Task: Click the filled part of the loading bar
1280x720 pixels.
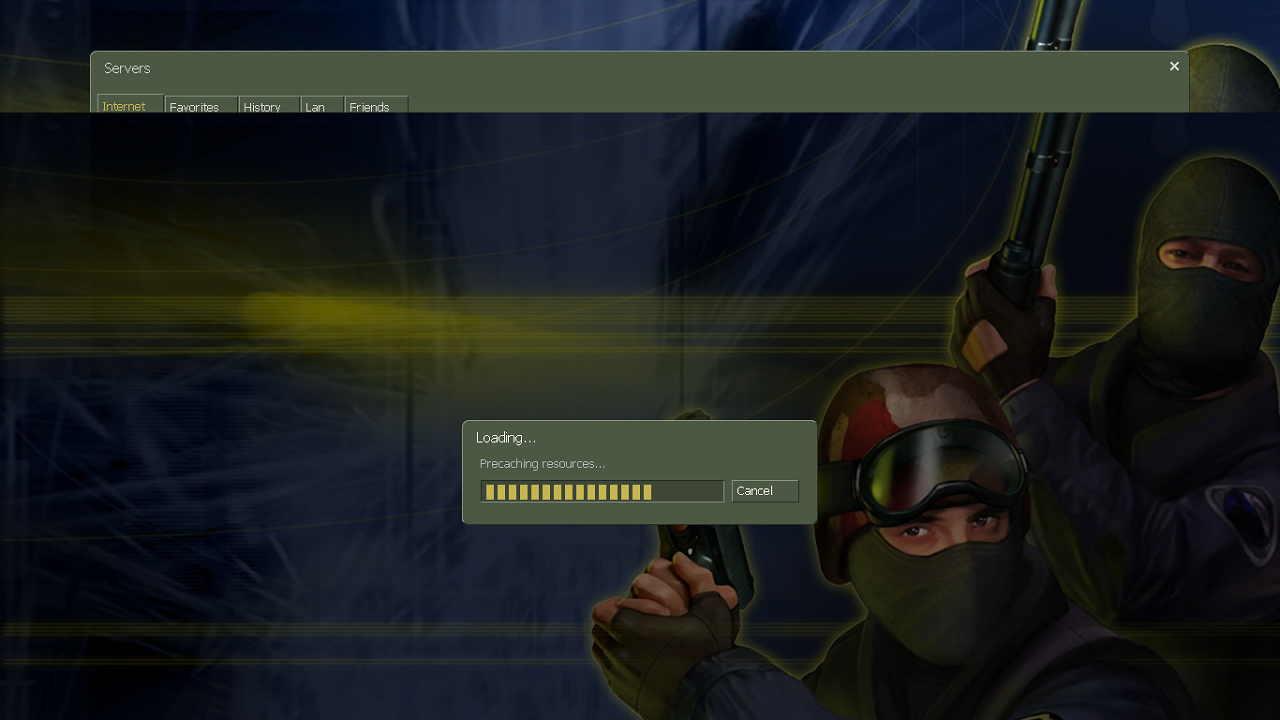Action: (x=567, y=491)
